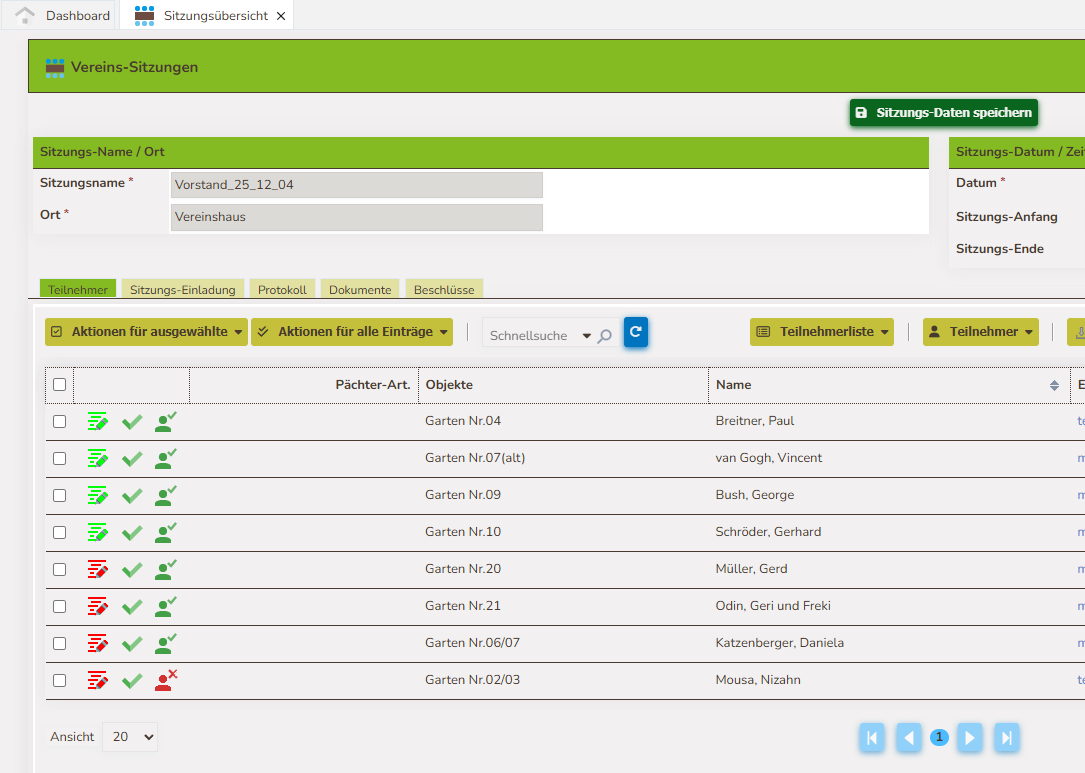Screen dimensions: 1085x773
Task: Go to the last page of results
Action: click(x=1006, y=738)
